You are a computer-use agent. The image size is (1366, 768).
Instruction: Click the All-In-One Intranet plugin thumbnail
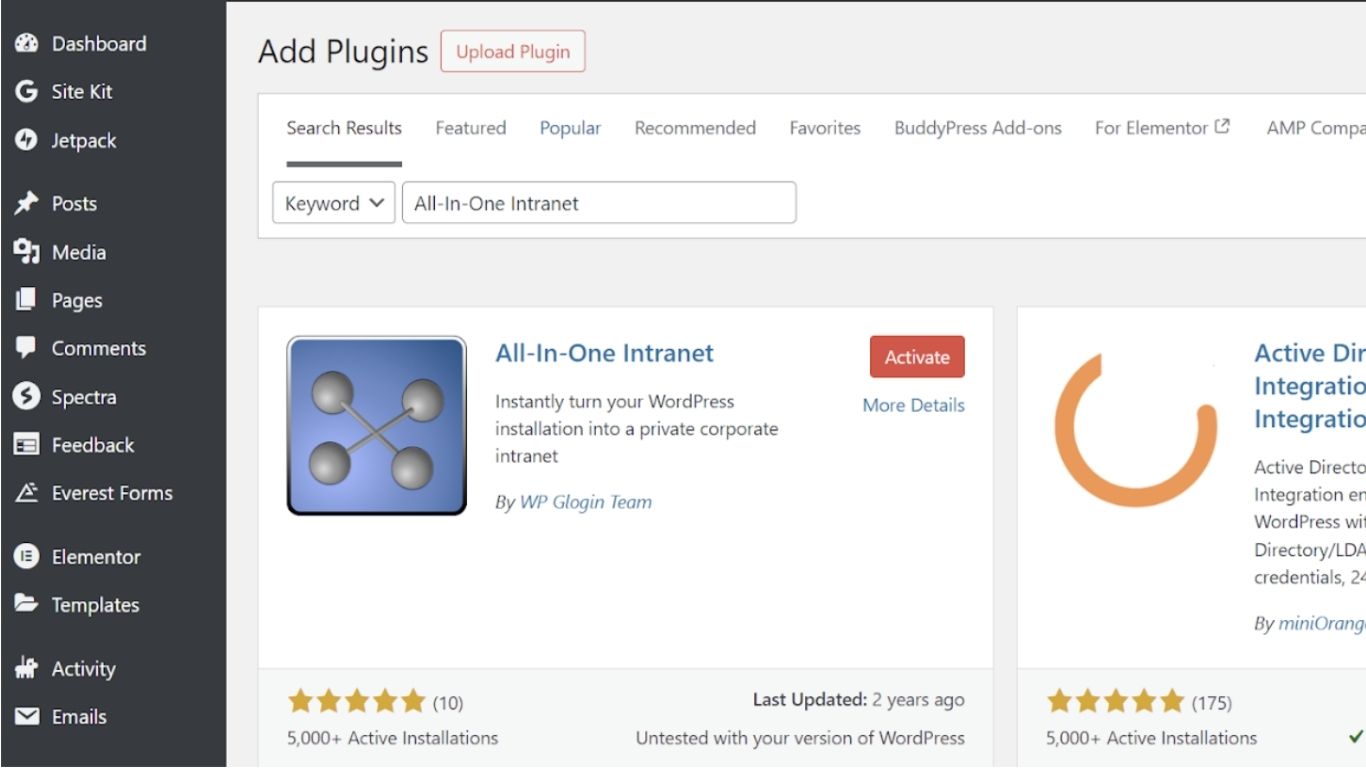tap(376, 426)
